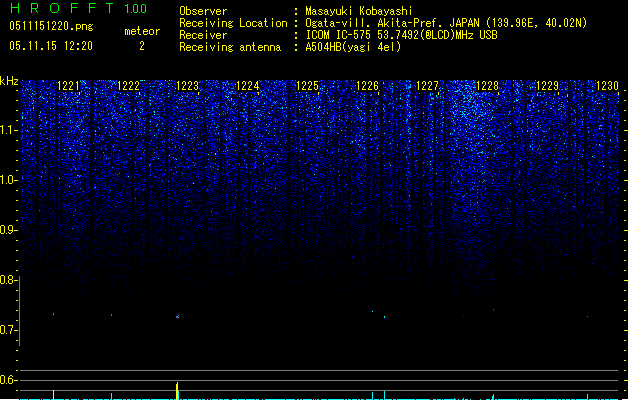The image size is (629, 400).
Task: Click the tall yellow power spike near 1223
Action: click(177, 391)
